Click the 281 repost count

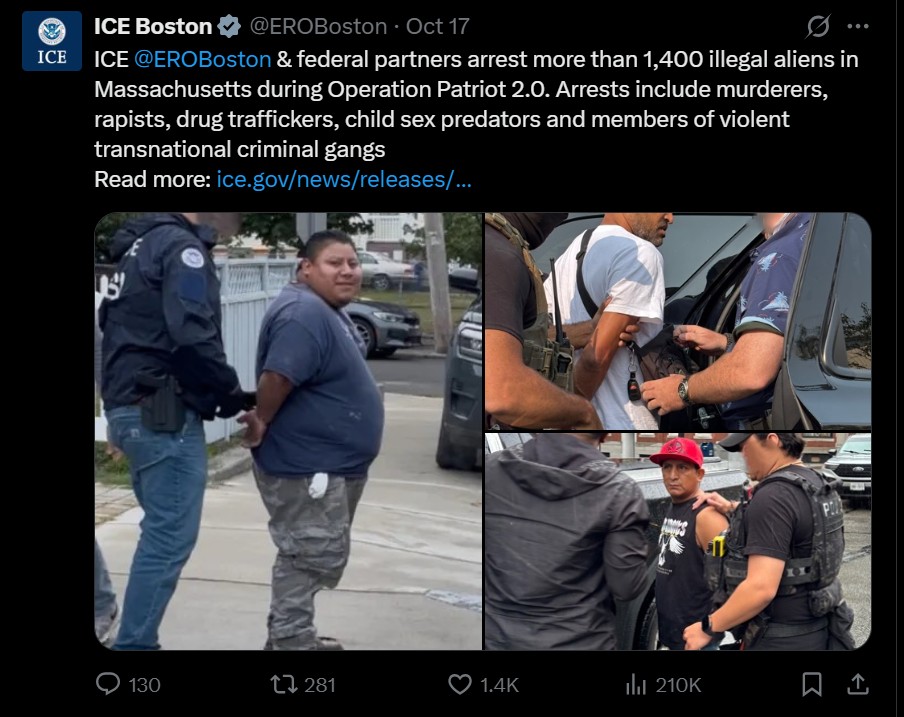tap(320, 685)
